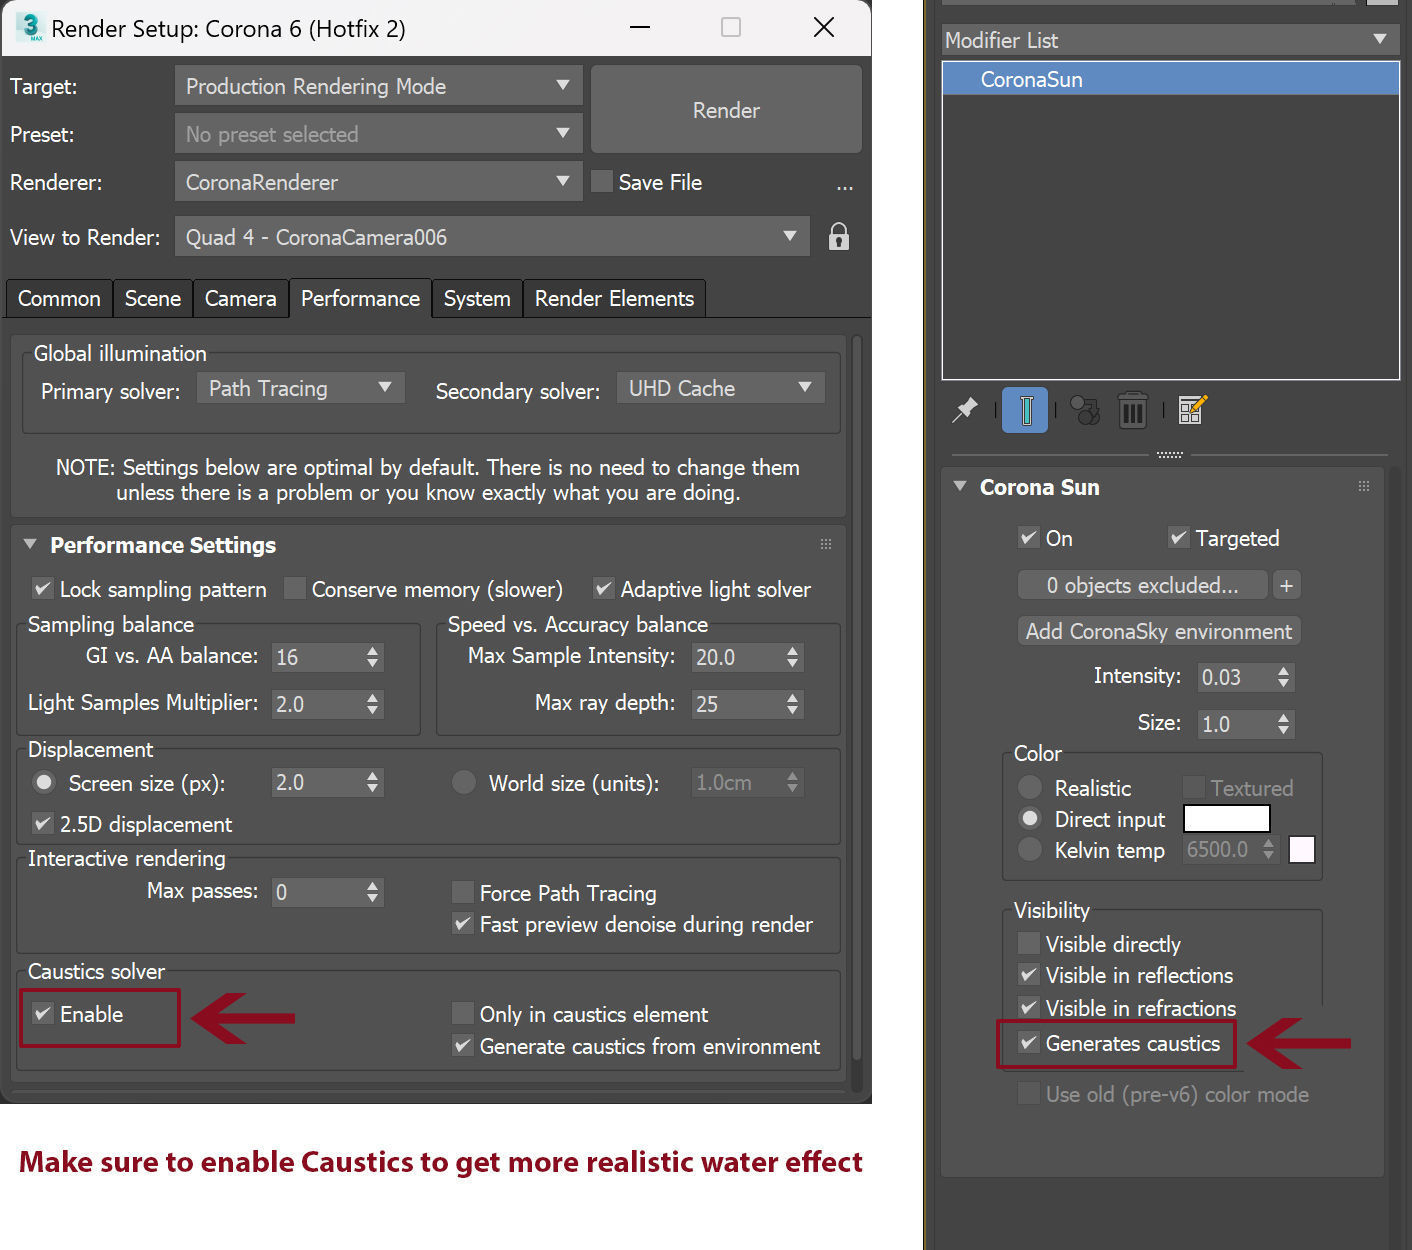Open configure modifier sets icon
1412x1250 pixels.
[1193, 410]
